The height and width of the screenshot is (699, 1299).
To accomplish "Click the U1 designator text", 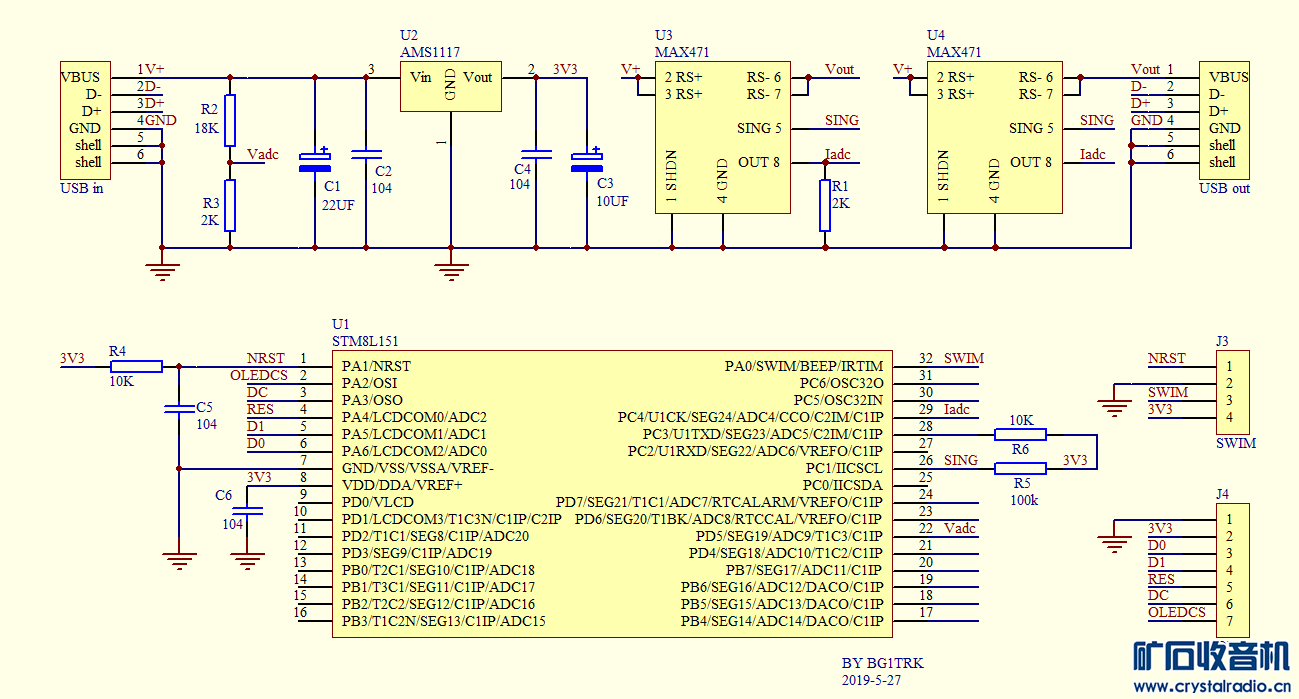I will tap(341, 325).
